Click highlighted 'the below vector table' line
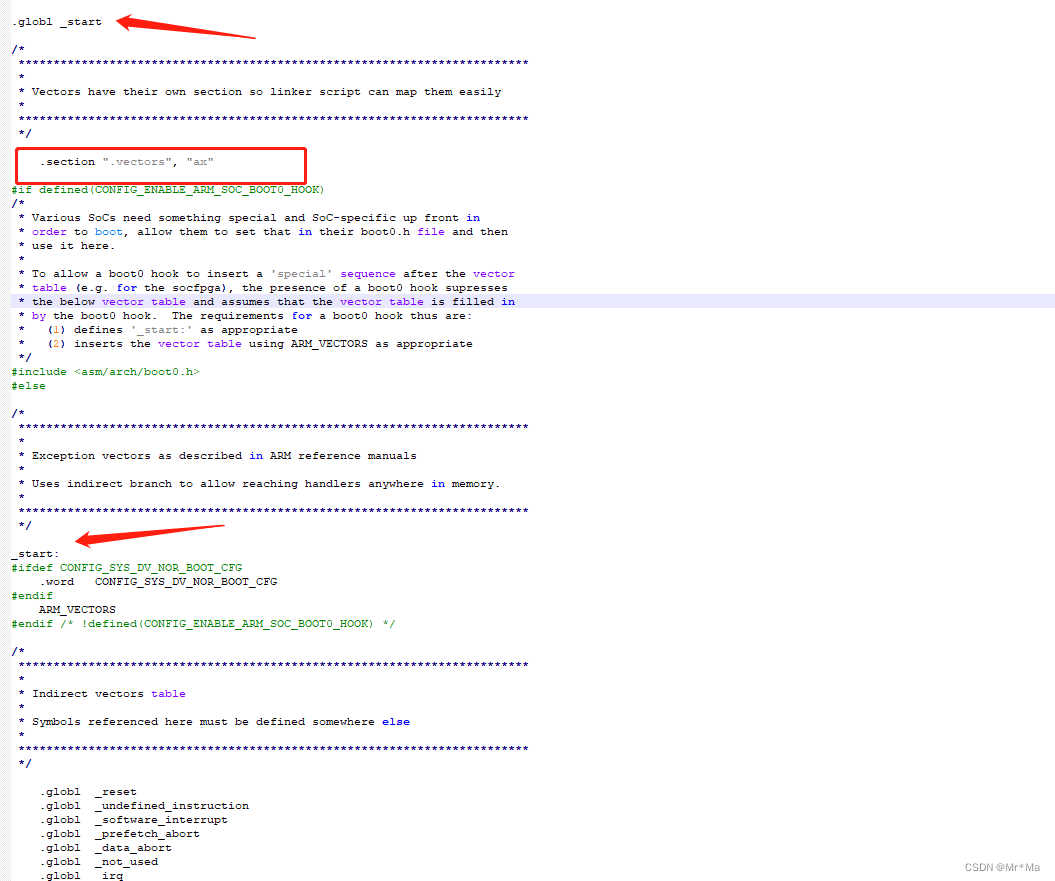The height and width of the screenshot is (881, 1055). [266, 302]
